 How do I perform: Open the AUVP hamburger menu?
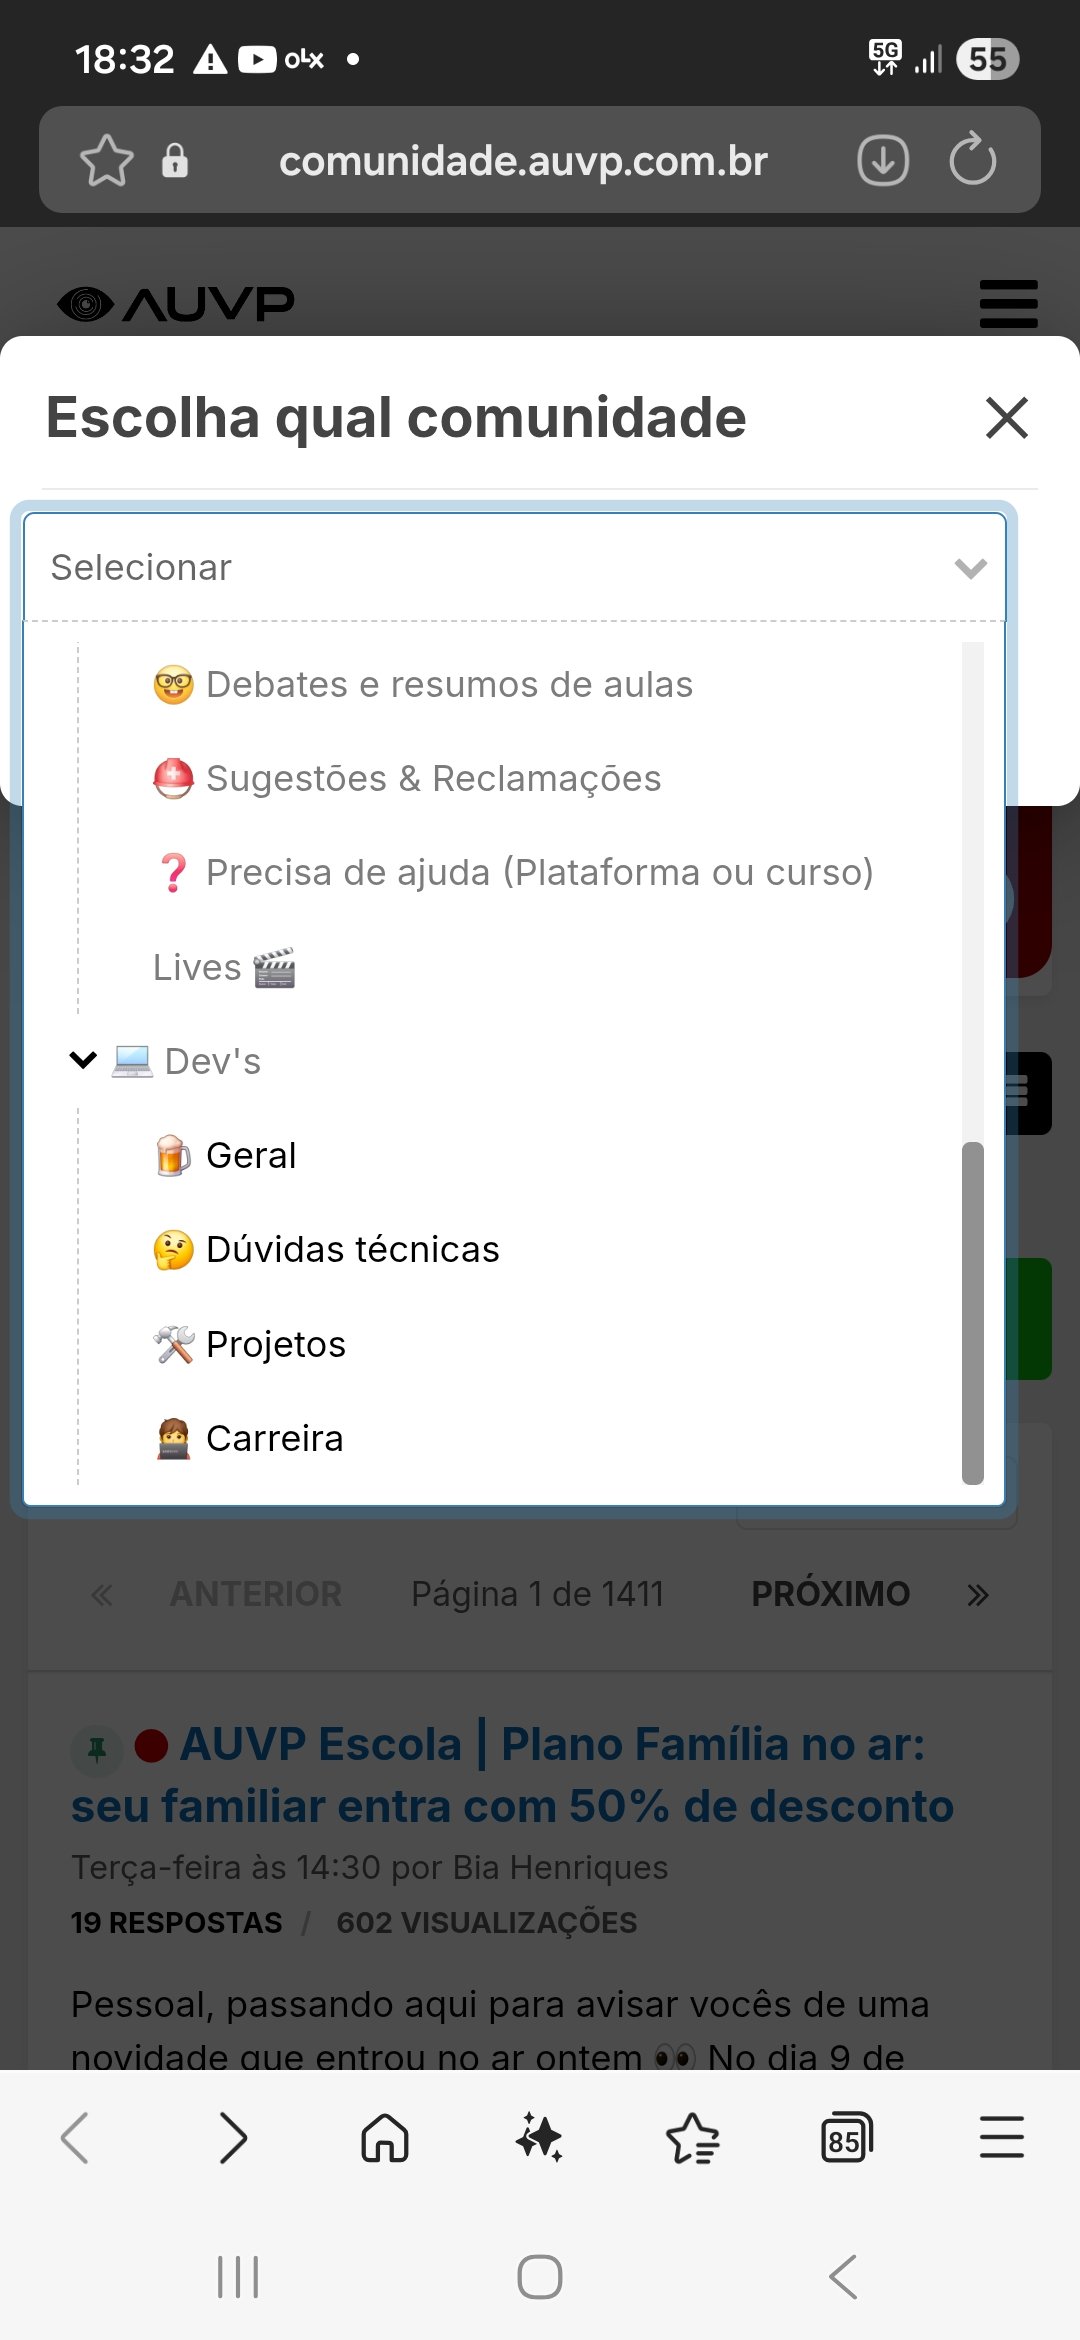(x=1008, y=304)
